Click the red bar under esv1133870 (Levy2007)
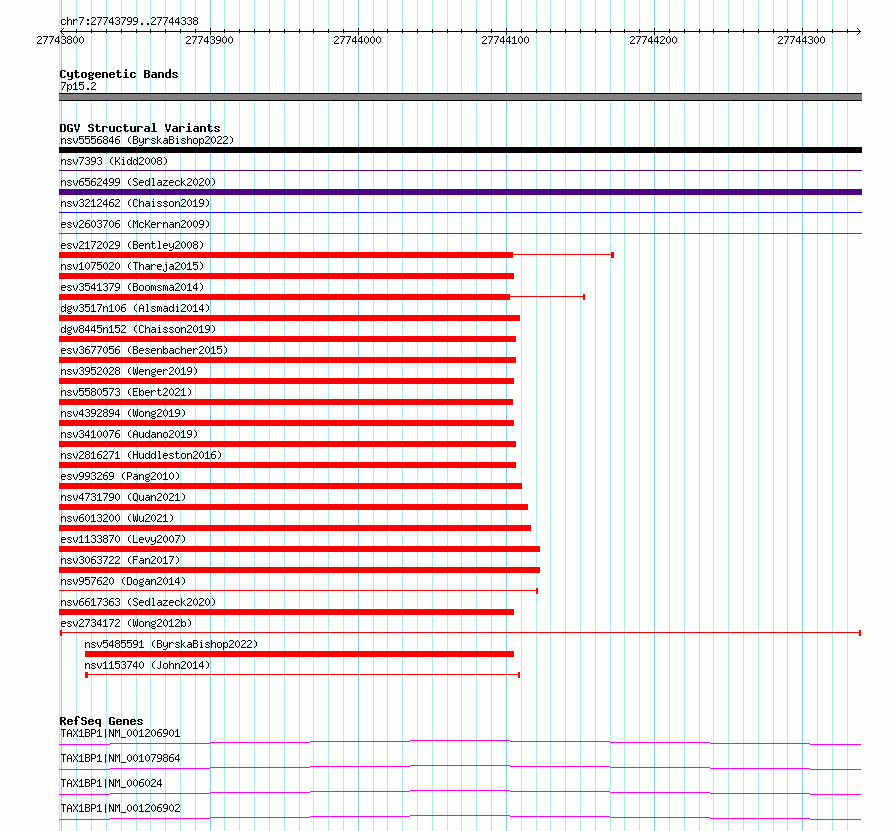Screen dimensions: 890x831 [300, 549]
